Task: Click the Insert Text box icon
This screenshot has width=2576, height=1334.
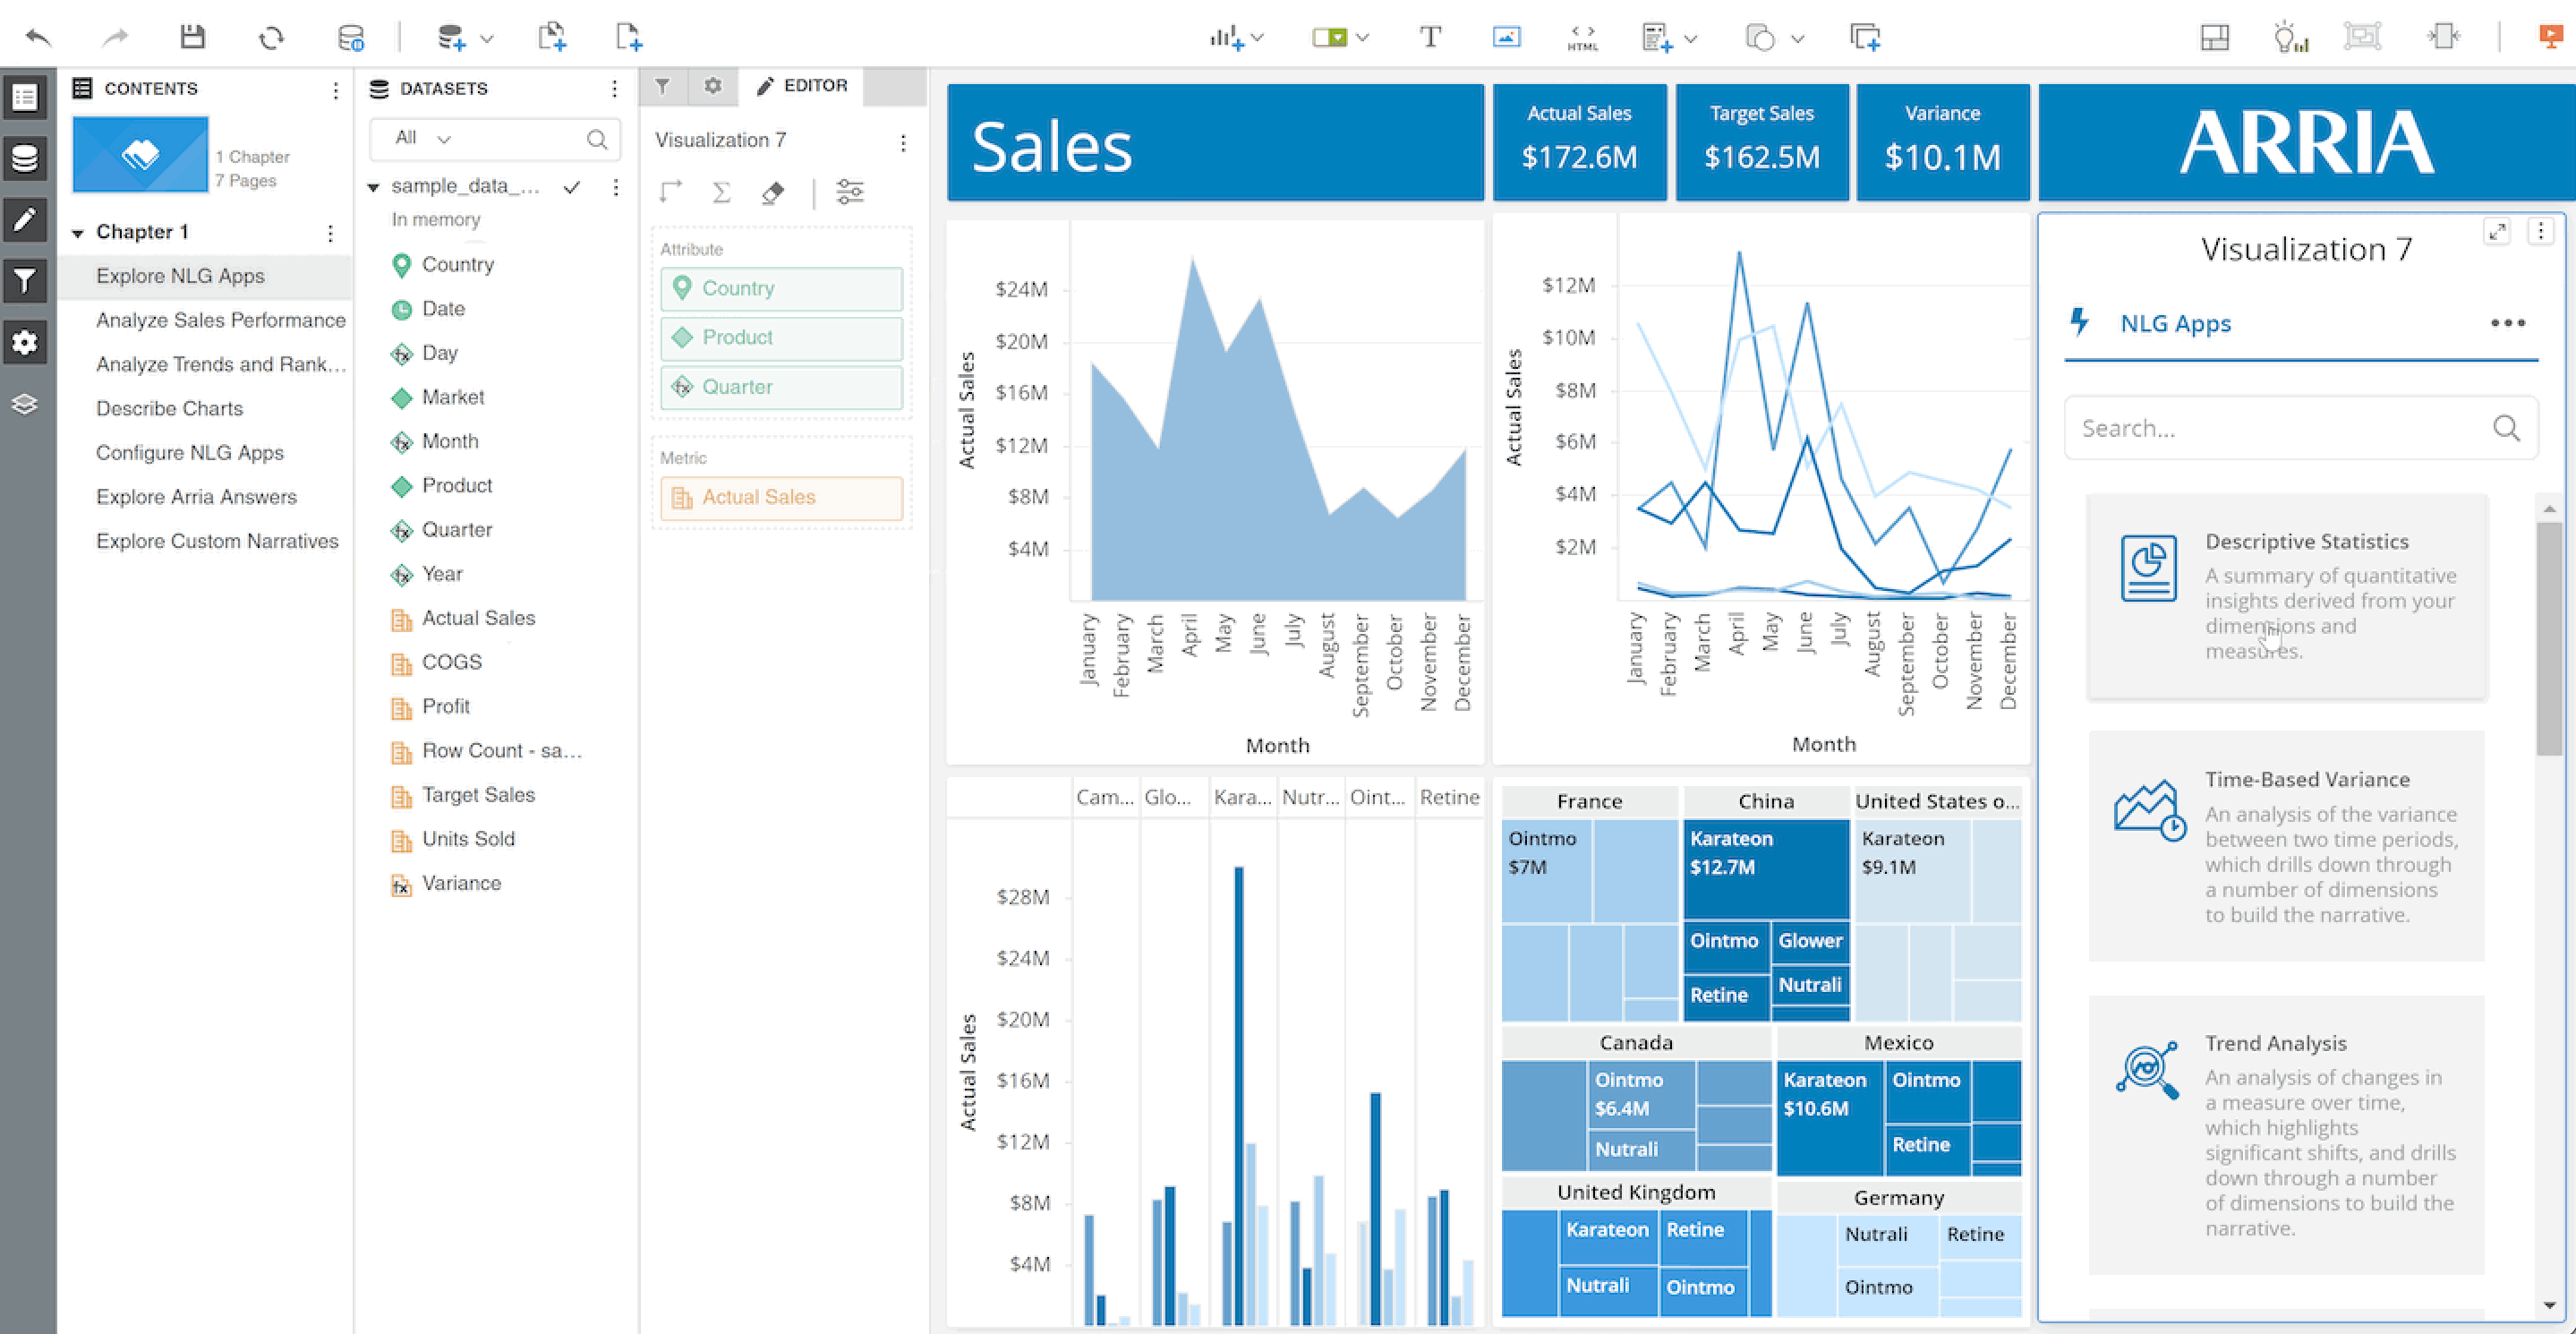Action: point(1430,38)
